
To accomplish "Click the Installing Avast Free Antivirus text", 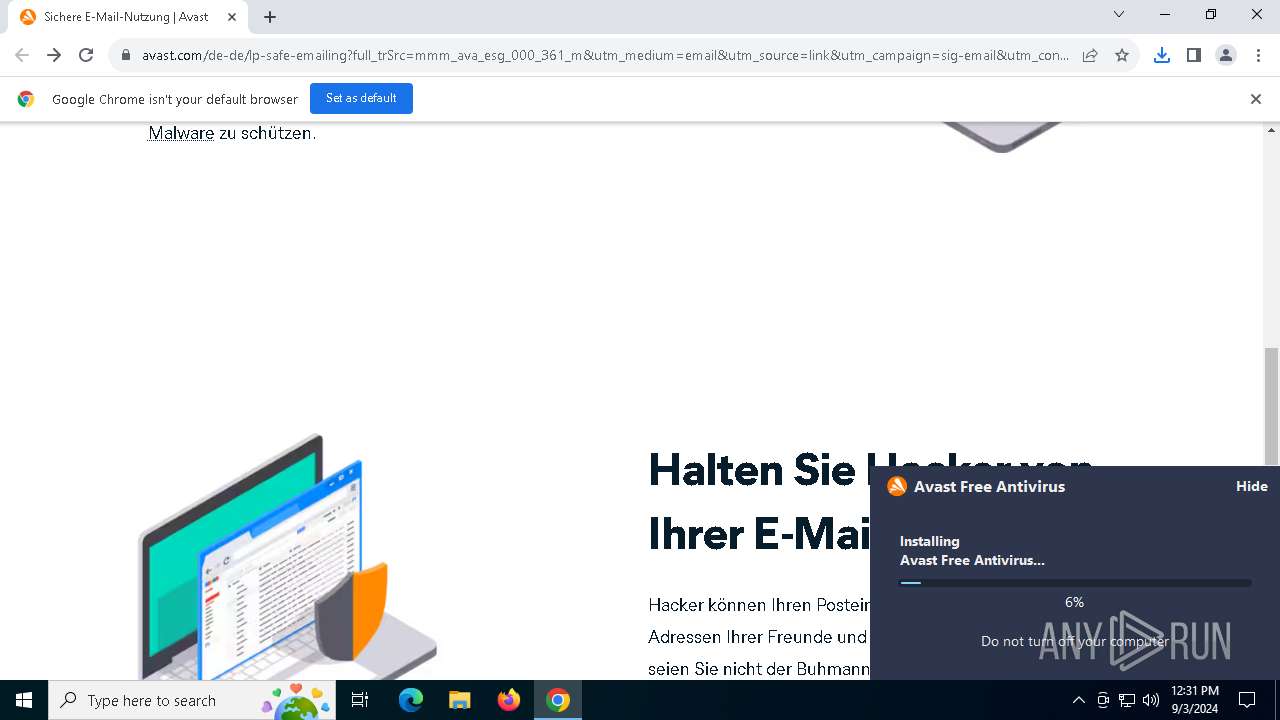I will click(x=972, y=551).
